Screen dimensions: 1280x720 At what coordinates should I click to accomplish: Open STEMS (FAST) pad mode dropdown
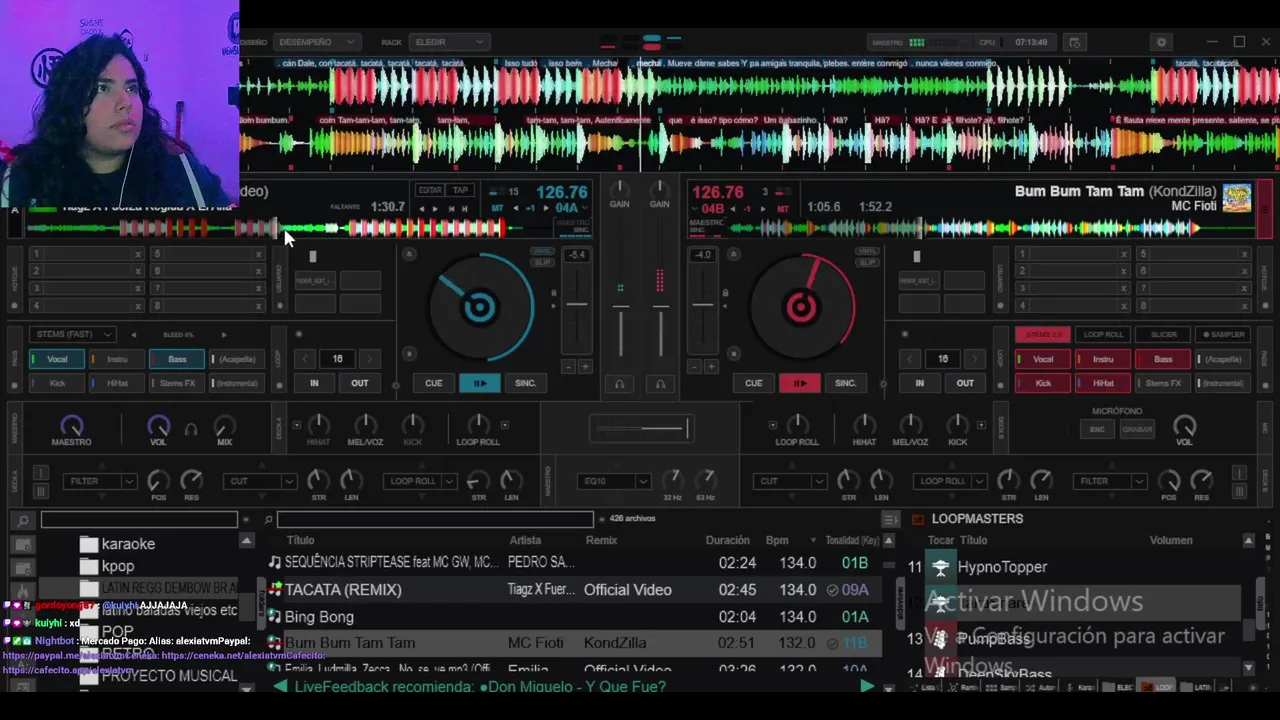(72, 334)
